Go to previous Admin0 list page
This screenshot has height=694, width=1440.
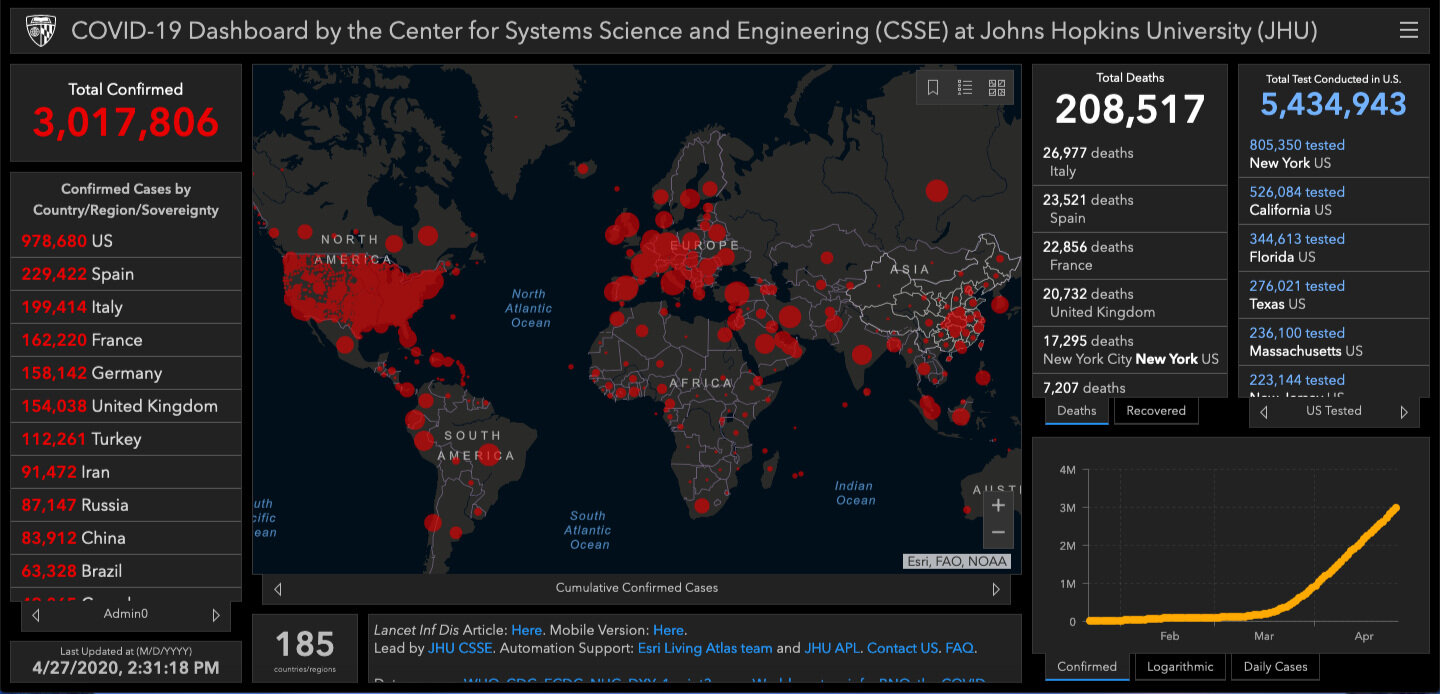click(36, 615)
